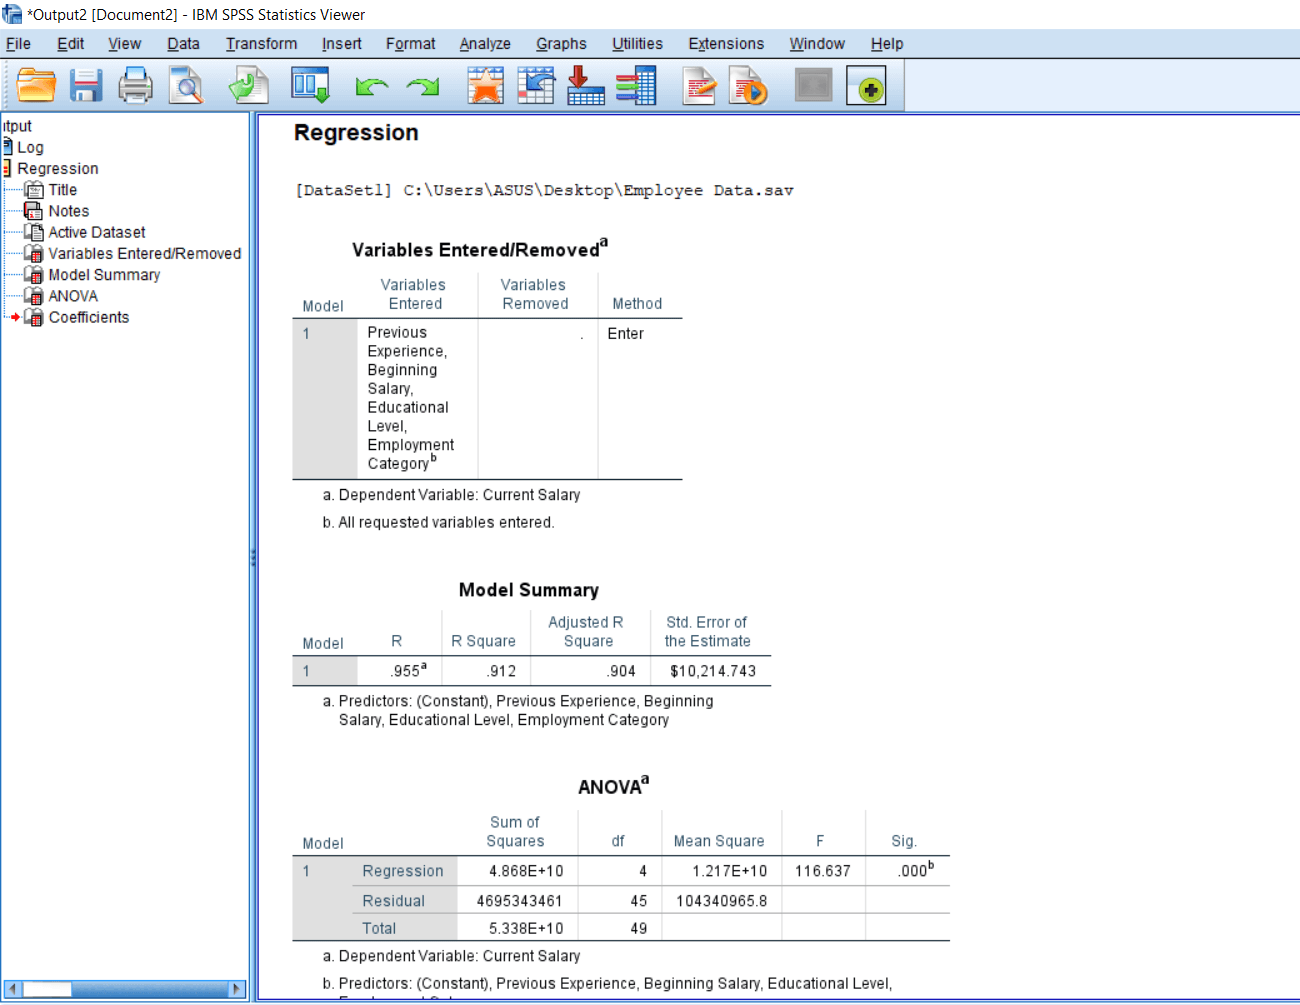Open the Extensions menu
1300x1005 pixels.
pyautogui.click(x=726, y=44)
